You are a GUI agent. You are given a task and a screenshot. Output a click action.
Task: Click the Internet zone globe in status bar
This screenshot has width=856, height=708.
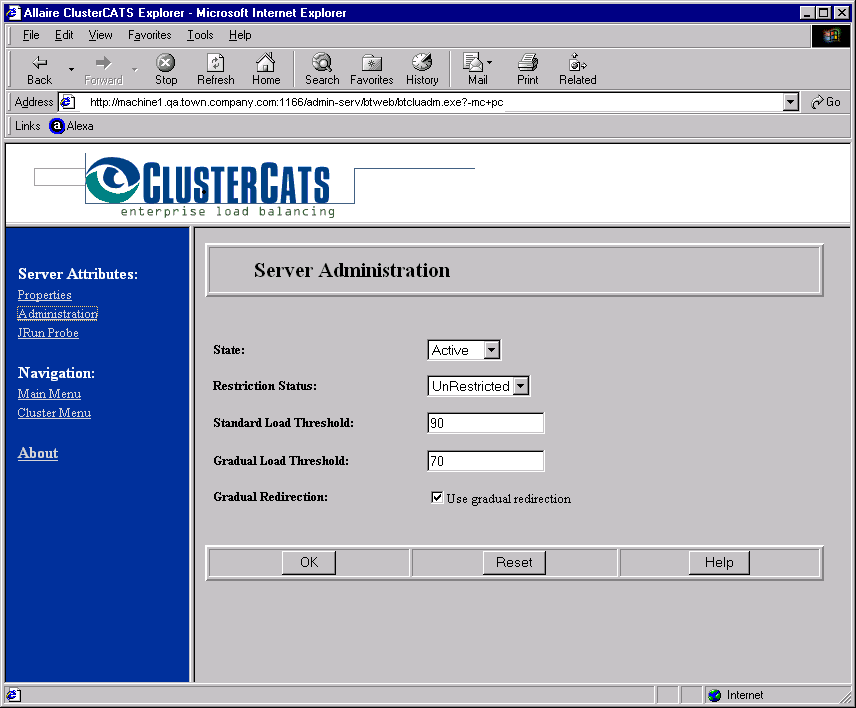click(x=715, y=695)
